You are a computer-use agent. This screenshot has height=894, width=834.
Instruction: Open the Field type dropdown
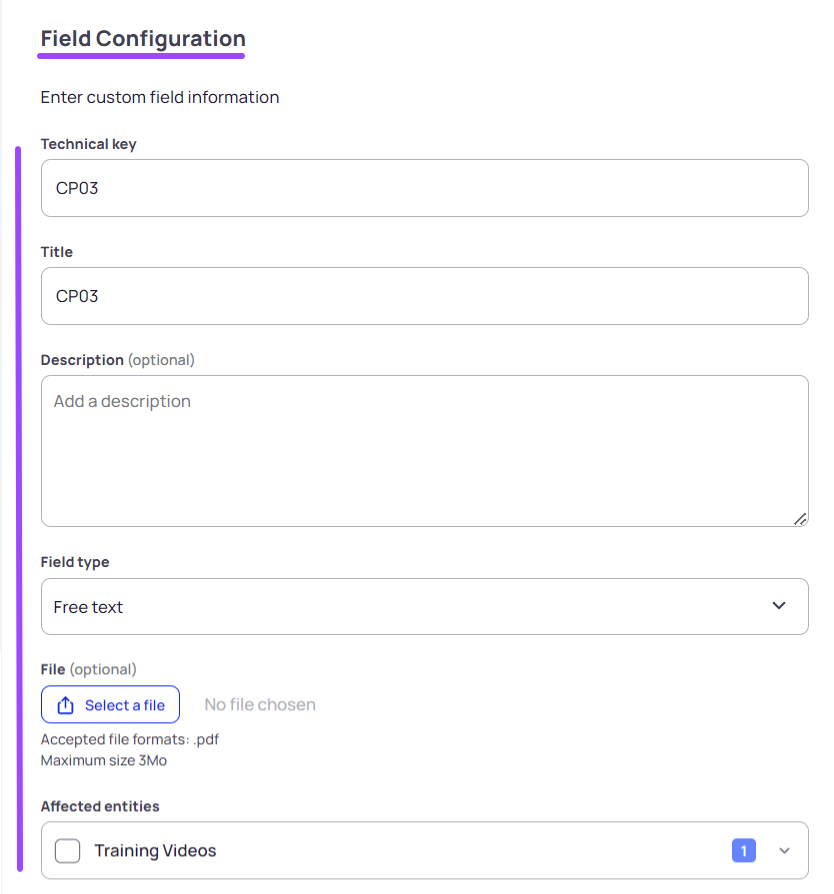tap(425, 607)
